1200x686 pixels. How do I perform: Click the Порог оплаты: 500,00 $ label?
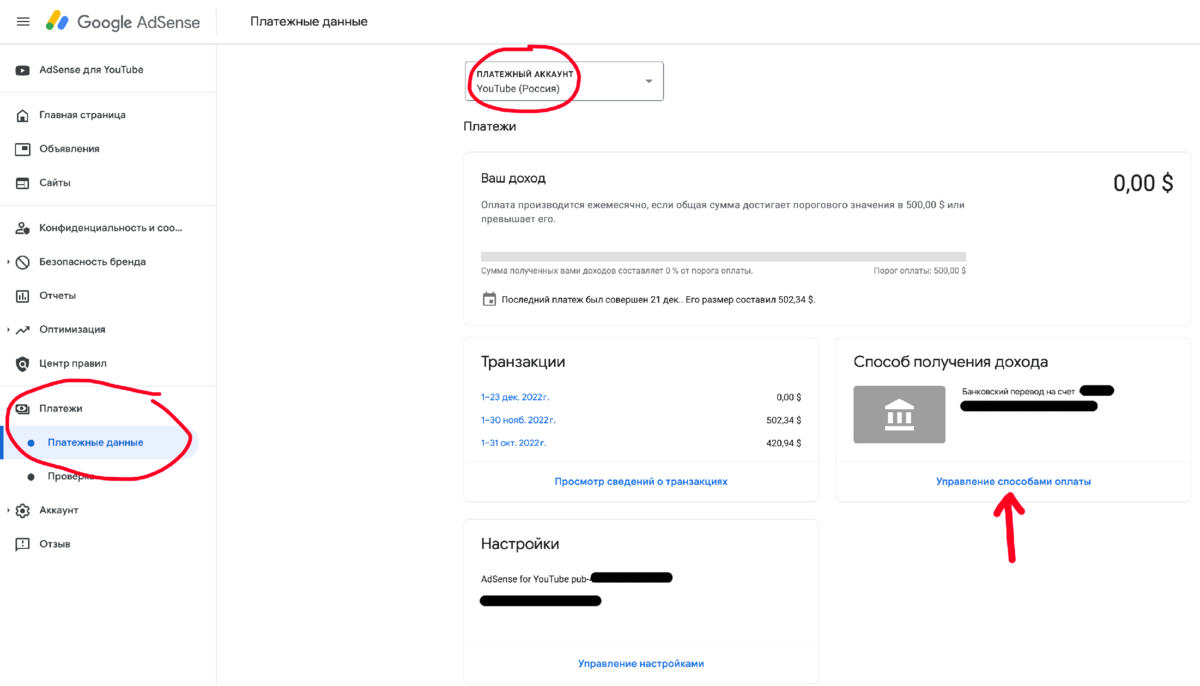[x=920, y=271]
